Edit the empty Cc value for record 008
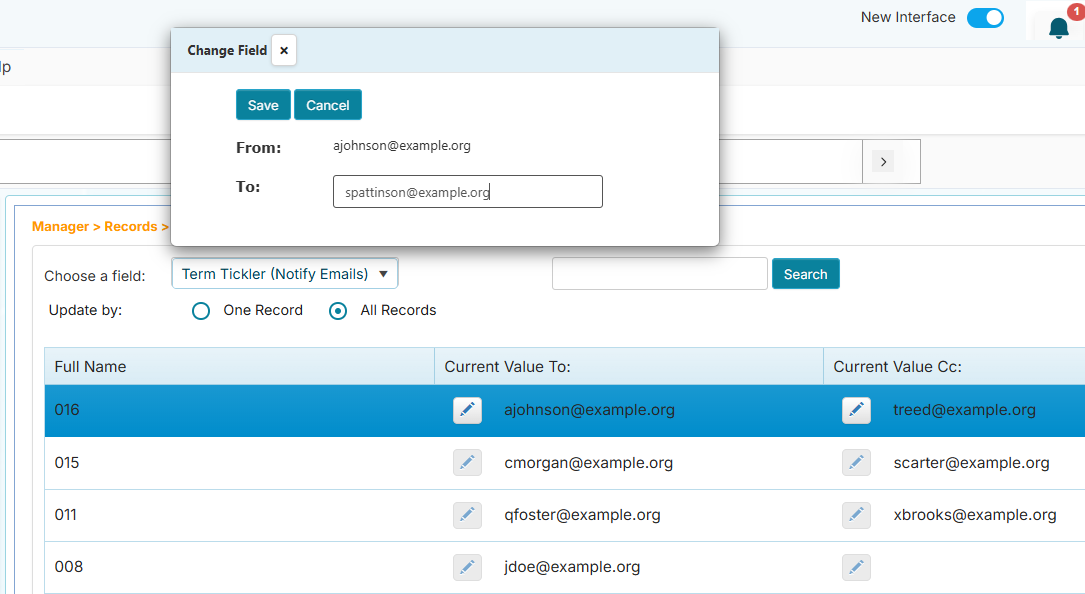The image size is (1085, 594). click(x=856, y=567)
